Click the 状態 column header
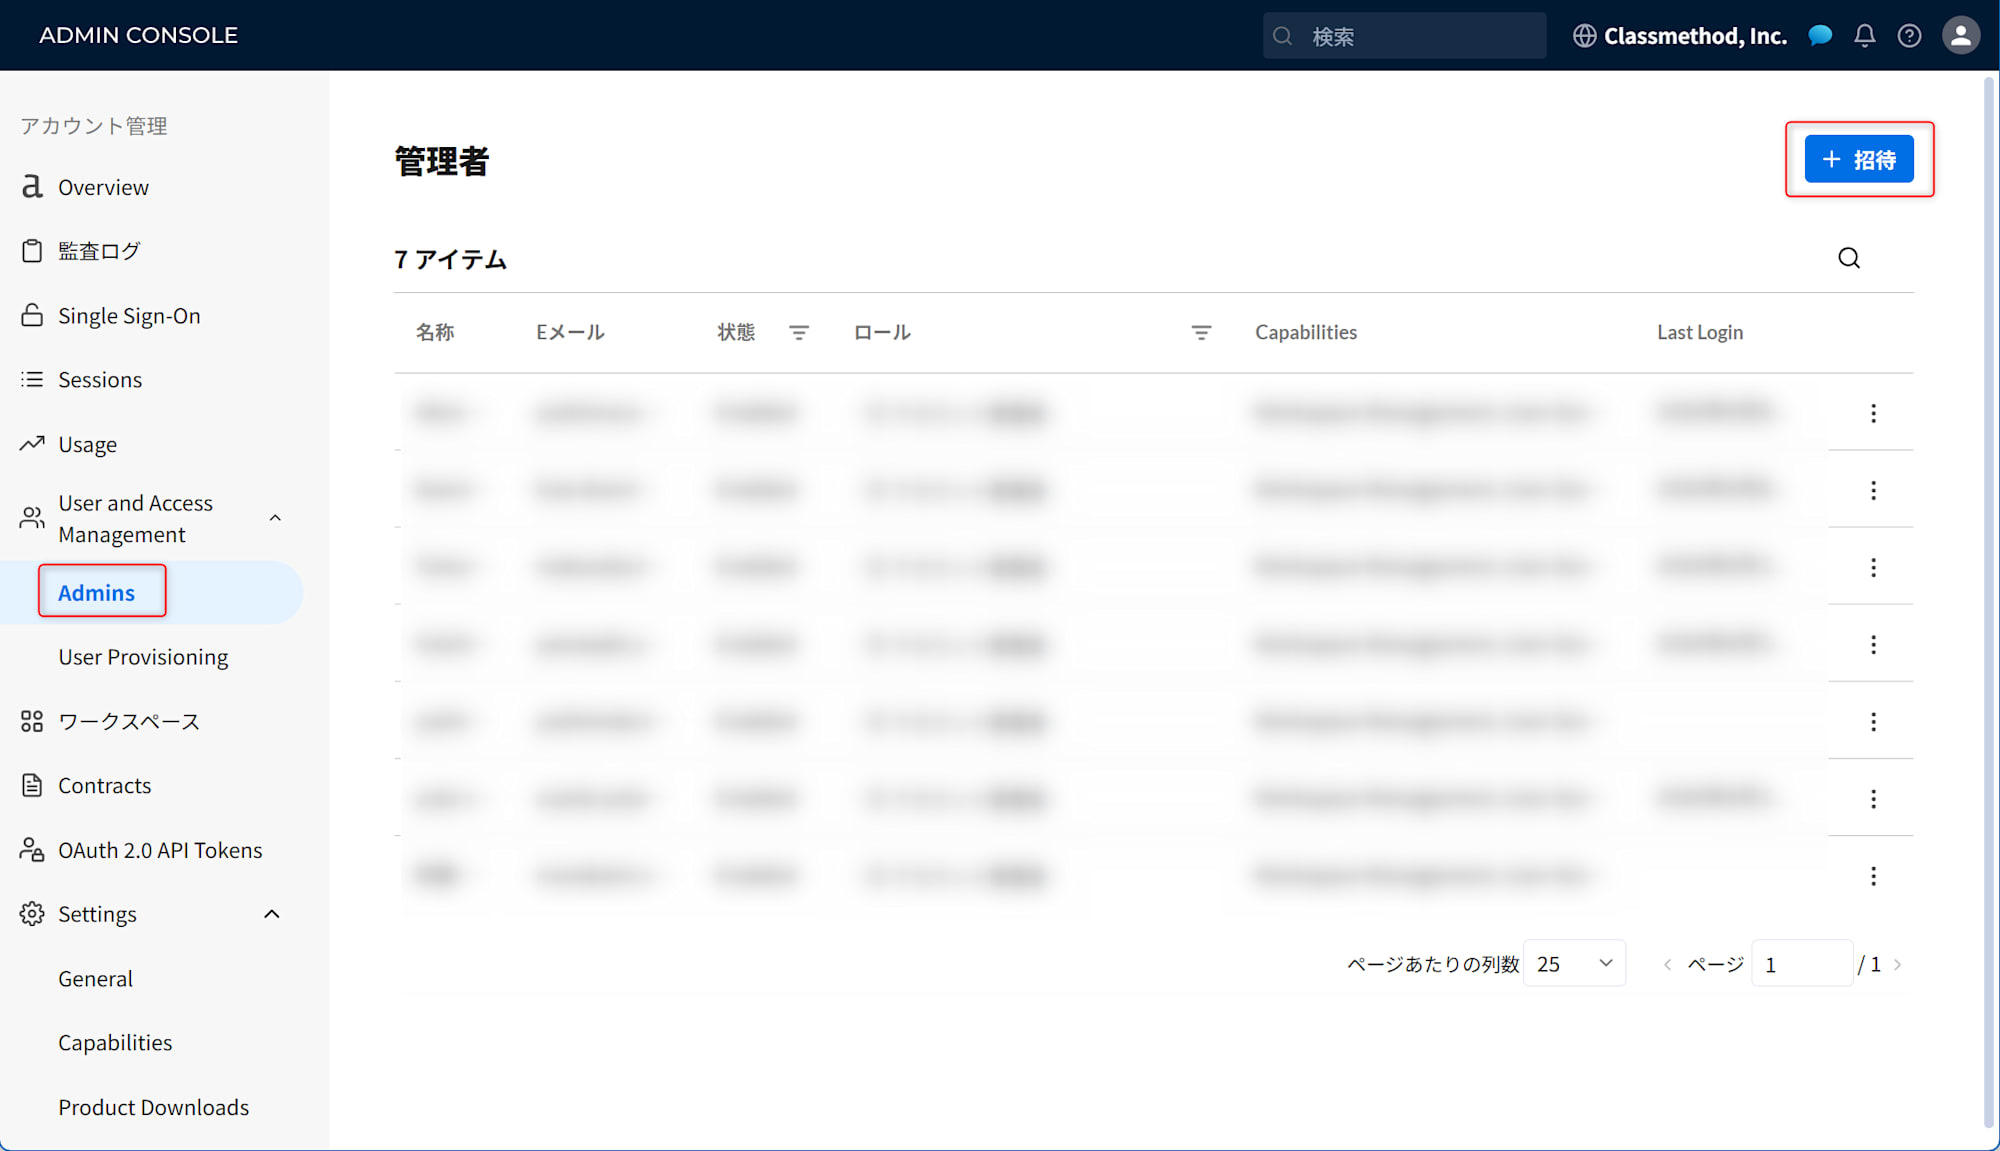 click(736, 332)
